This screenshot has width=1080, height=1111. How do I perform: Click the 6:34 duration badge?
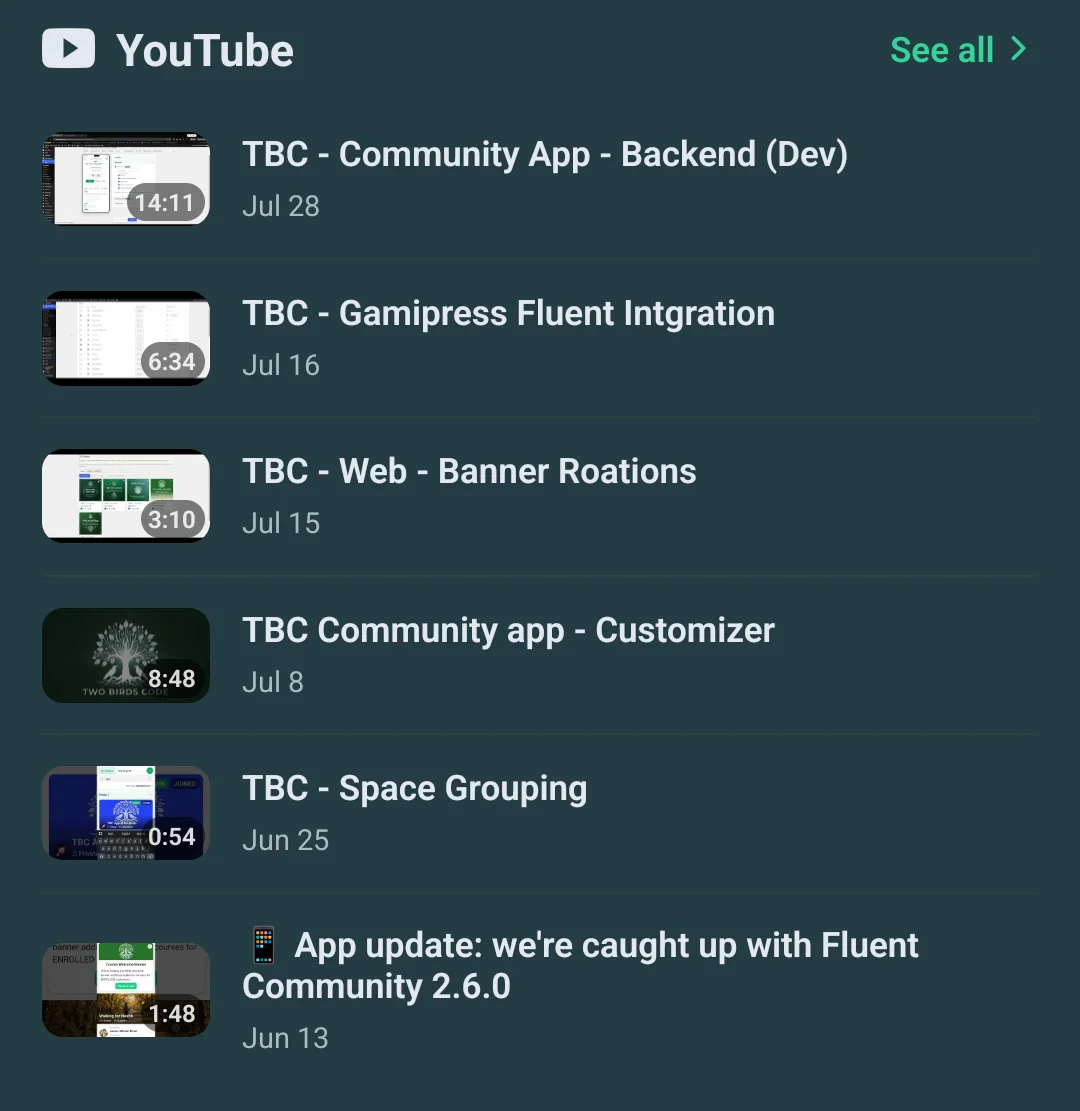[x=172, y=361]
